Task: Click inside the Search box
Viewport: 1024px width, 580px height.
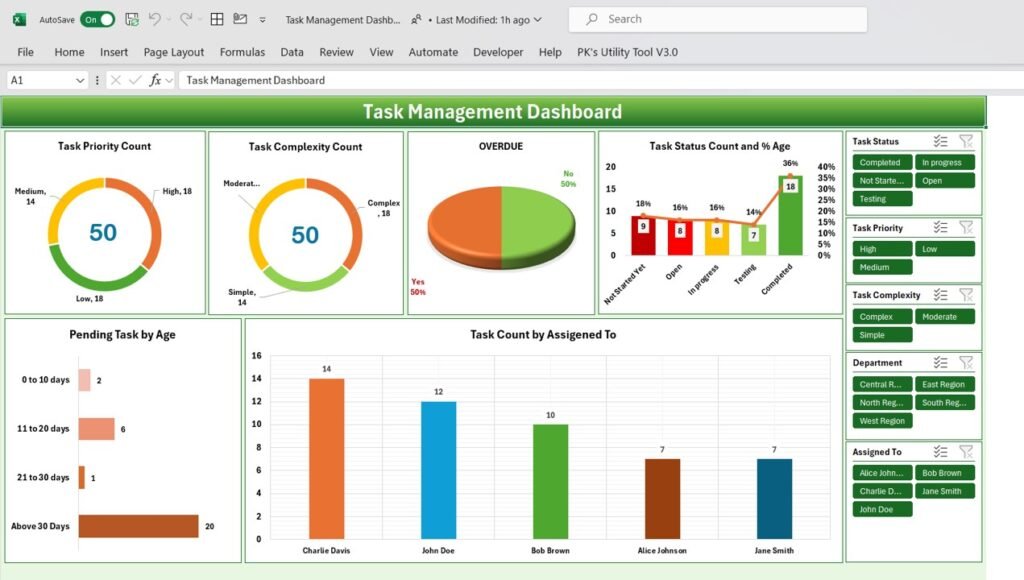Action: click(x=716, y=19)
